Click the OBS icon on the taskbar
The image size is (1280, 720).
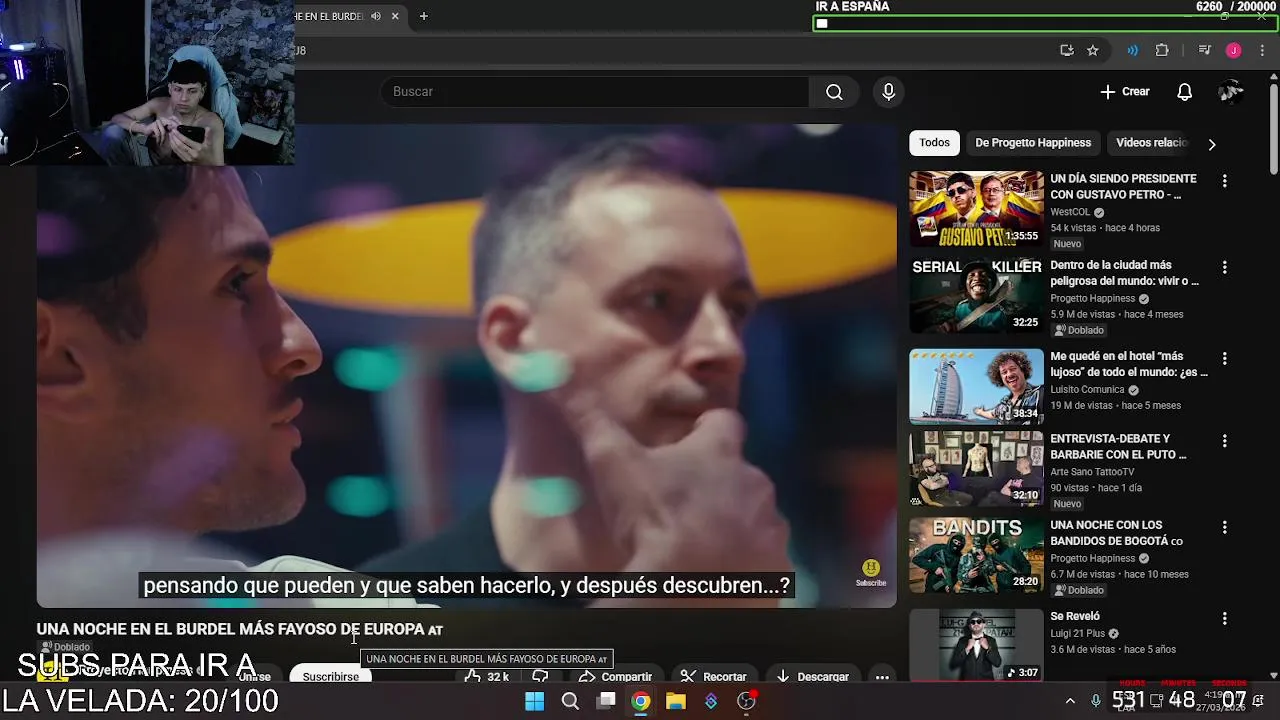coord(746,701)
